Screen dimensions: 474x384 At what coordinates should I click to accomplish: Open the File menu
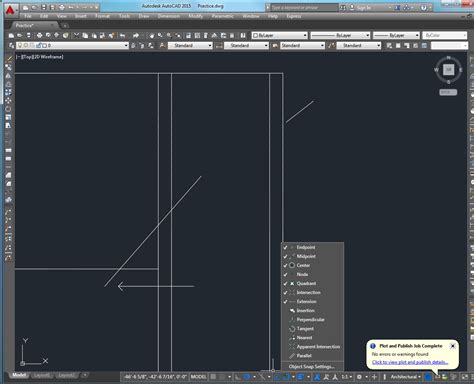coord(28,16)
